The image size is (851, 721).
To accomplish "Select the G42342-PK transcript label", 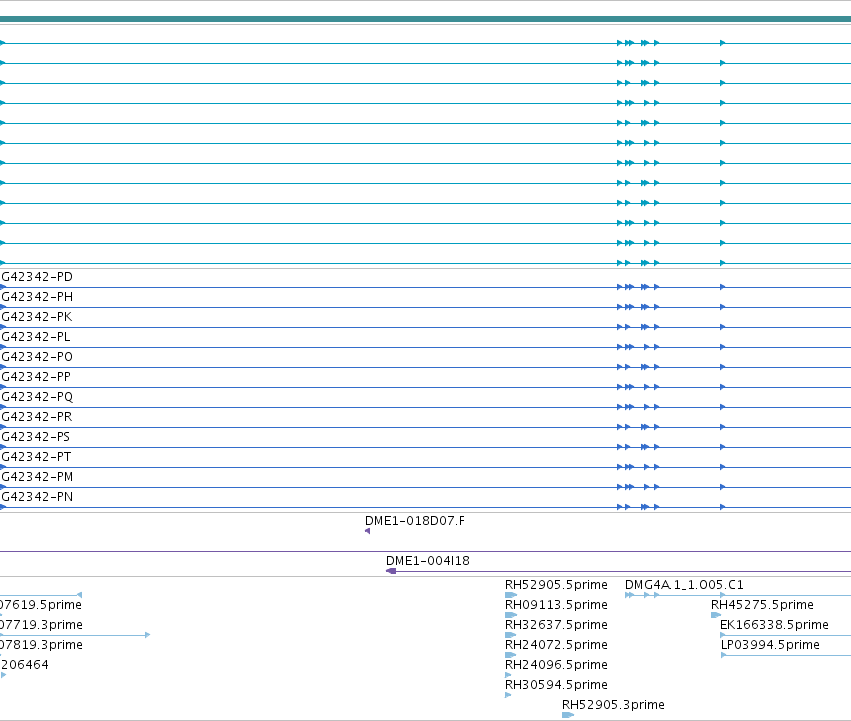I will point(37,317).
